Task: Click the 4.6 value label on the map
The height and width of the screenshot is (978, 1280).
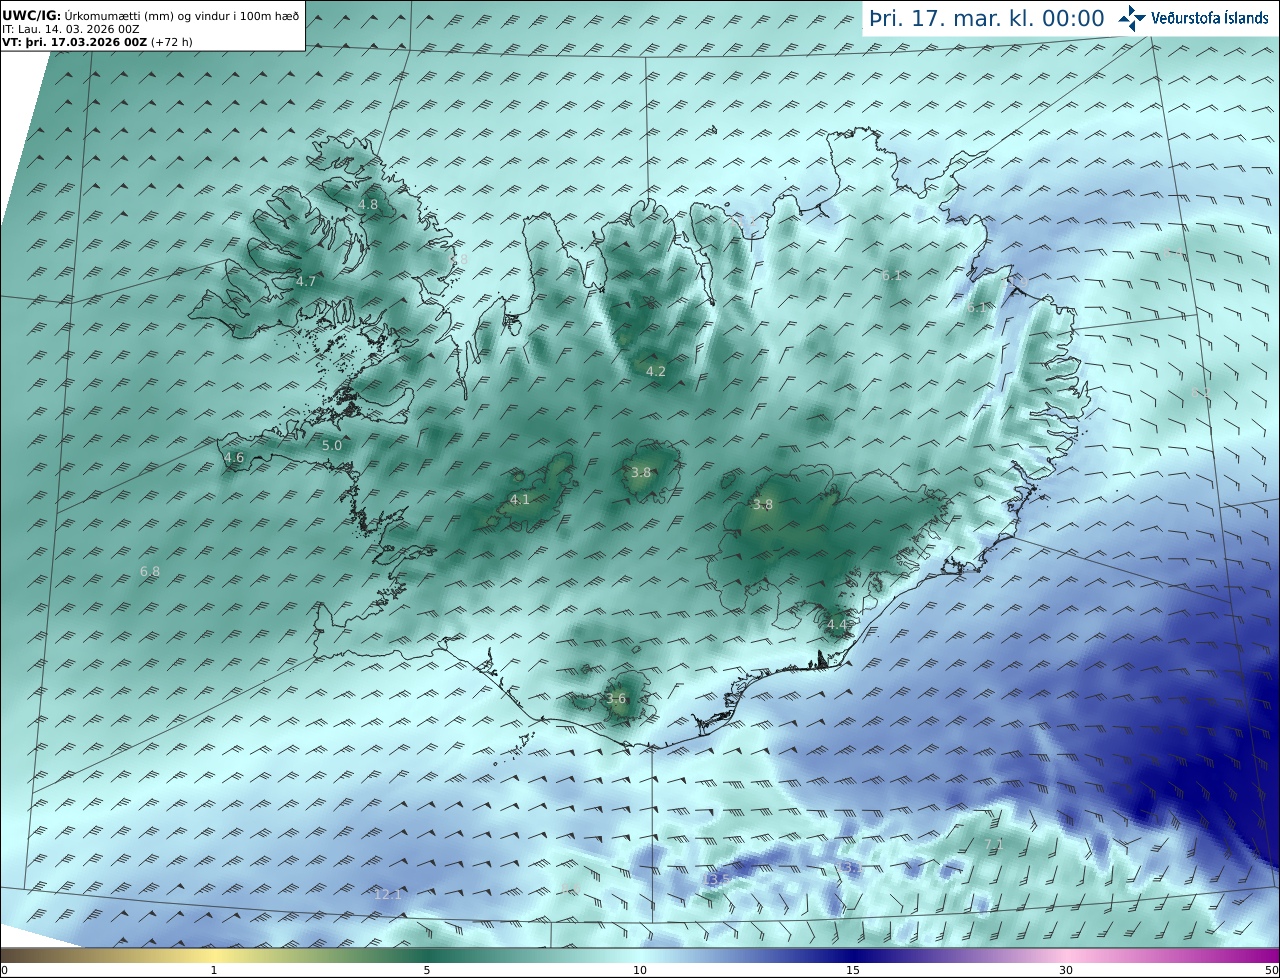Action: coord(234,457)
